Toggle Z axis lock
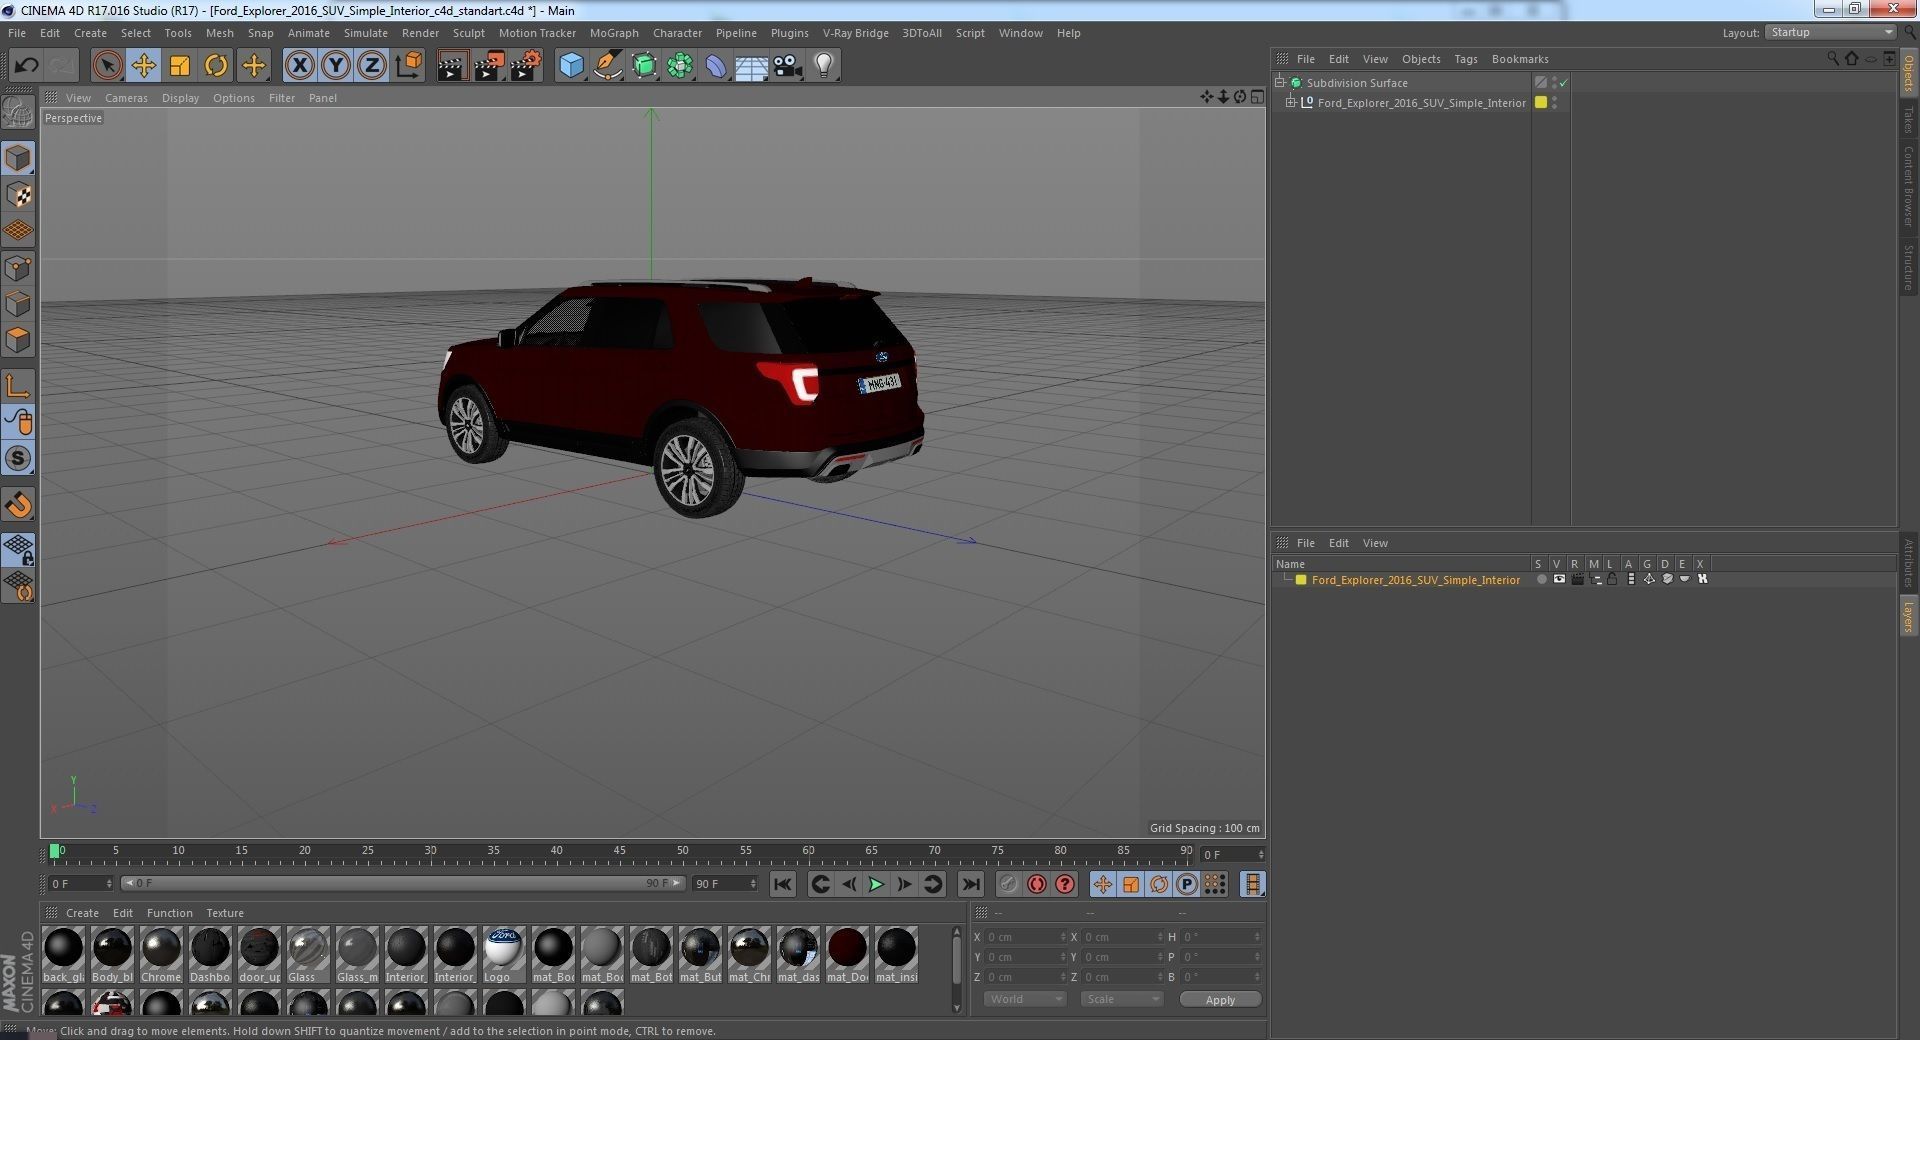1920x1158 pixels. (371, 66)
